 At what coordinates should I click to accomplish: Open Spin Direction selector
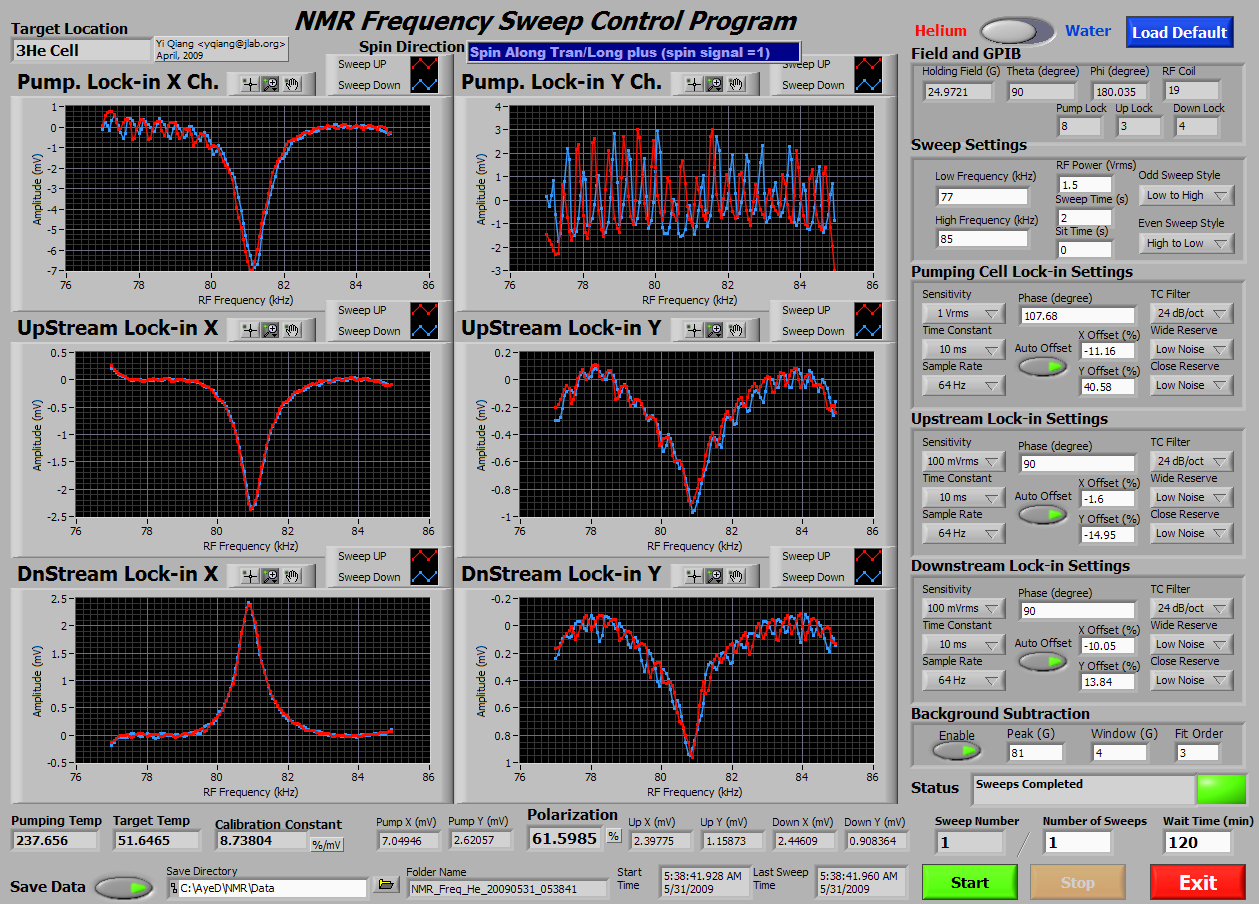[x=634, y=52]
